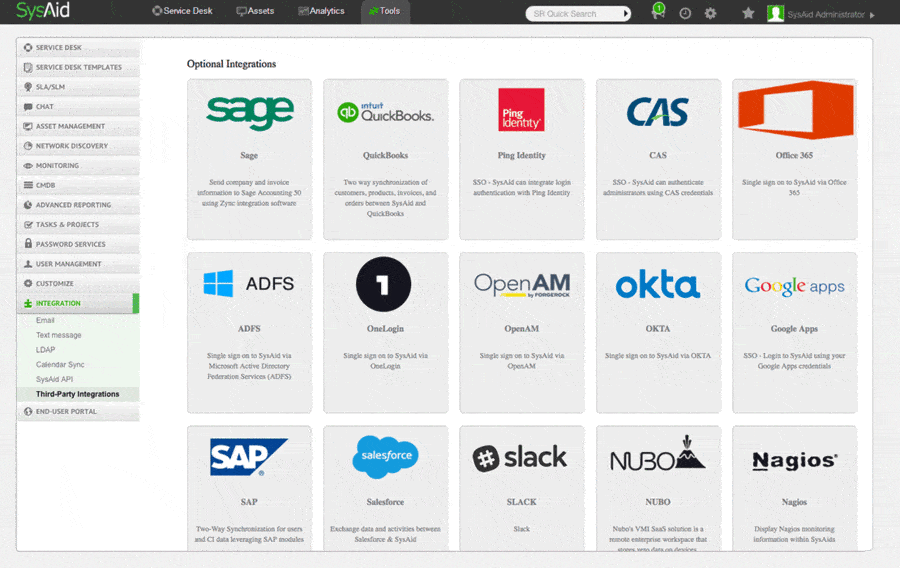Viewport: 900px width, 568px height.
Task: Select Third-Party Integrations
Action: coord(77,394)
